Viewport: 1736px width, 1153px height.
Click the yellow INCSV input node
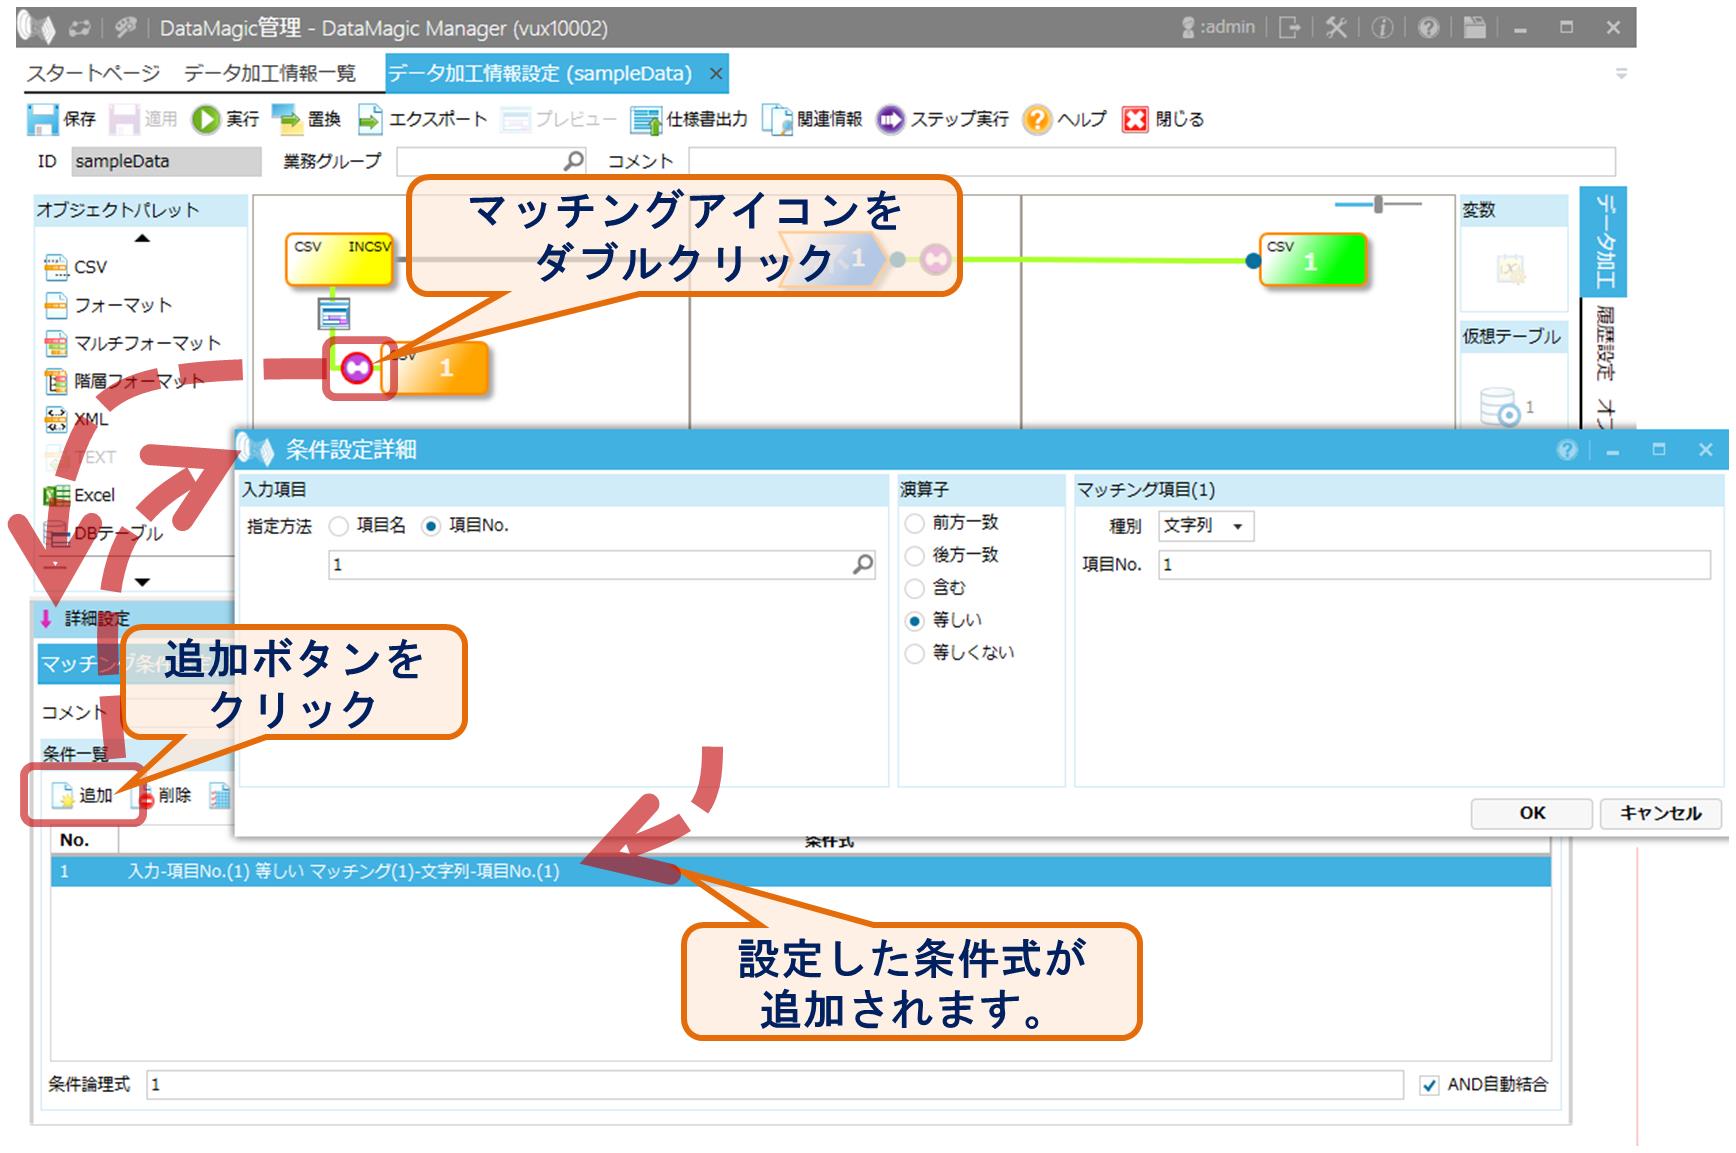pyautogui.click(x=340, y=260)
